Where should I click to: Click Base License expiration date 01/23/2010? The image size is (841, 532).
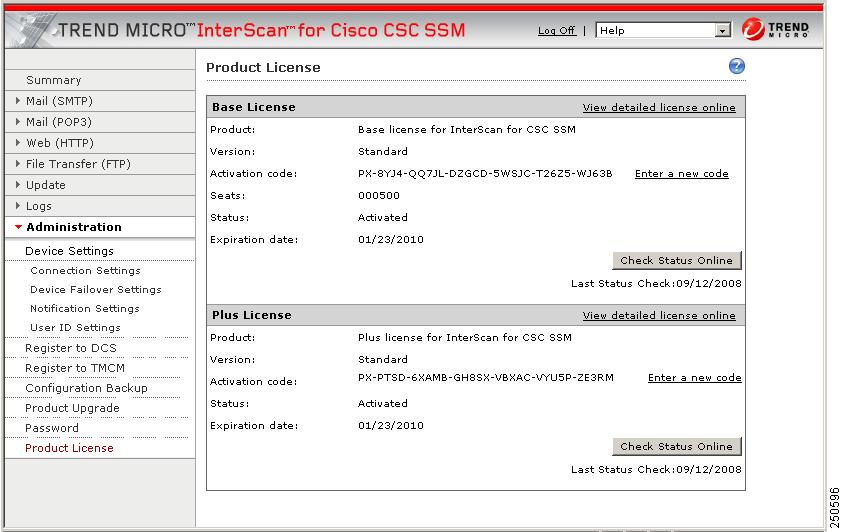pyautogui.click(x=390, y=239)
